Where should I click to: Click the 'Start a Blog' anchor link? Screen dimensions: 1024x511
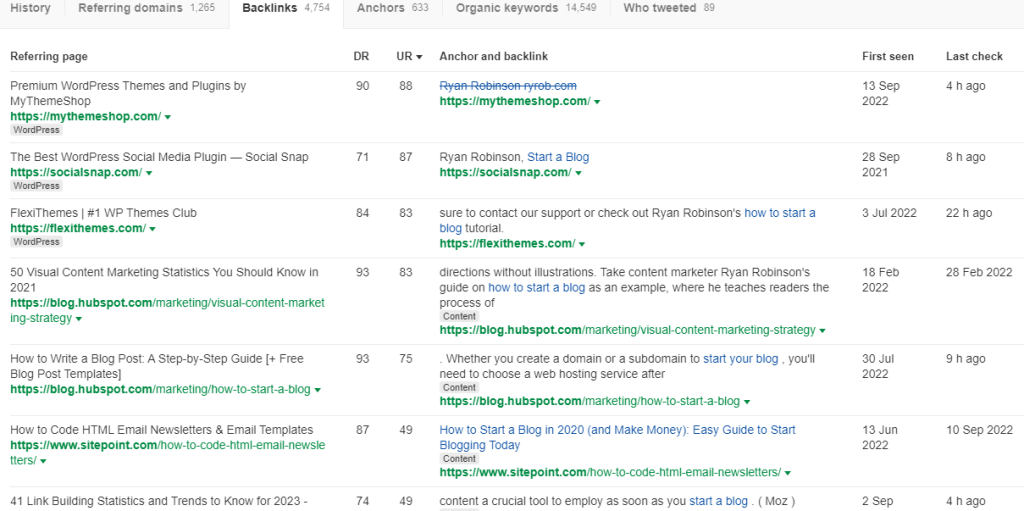pos(558,157)
